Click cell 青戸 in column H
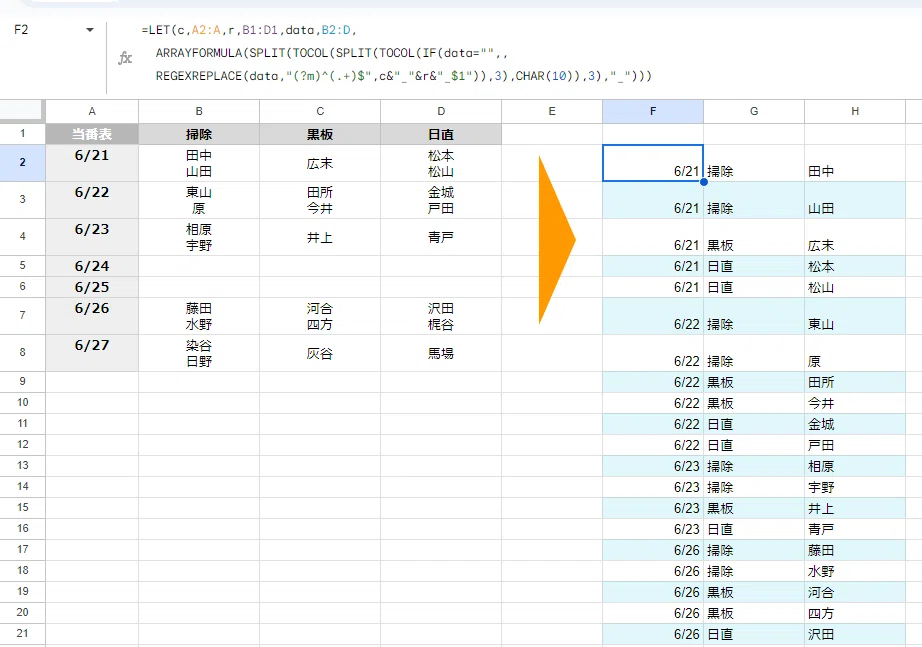Viewport: 922px width, 647px height. pos(855,529)
